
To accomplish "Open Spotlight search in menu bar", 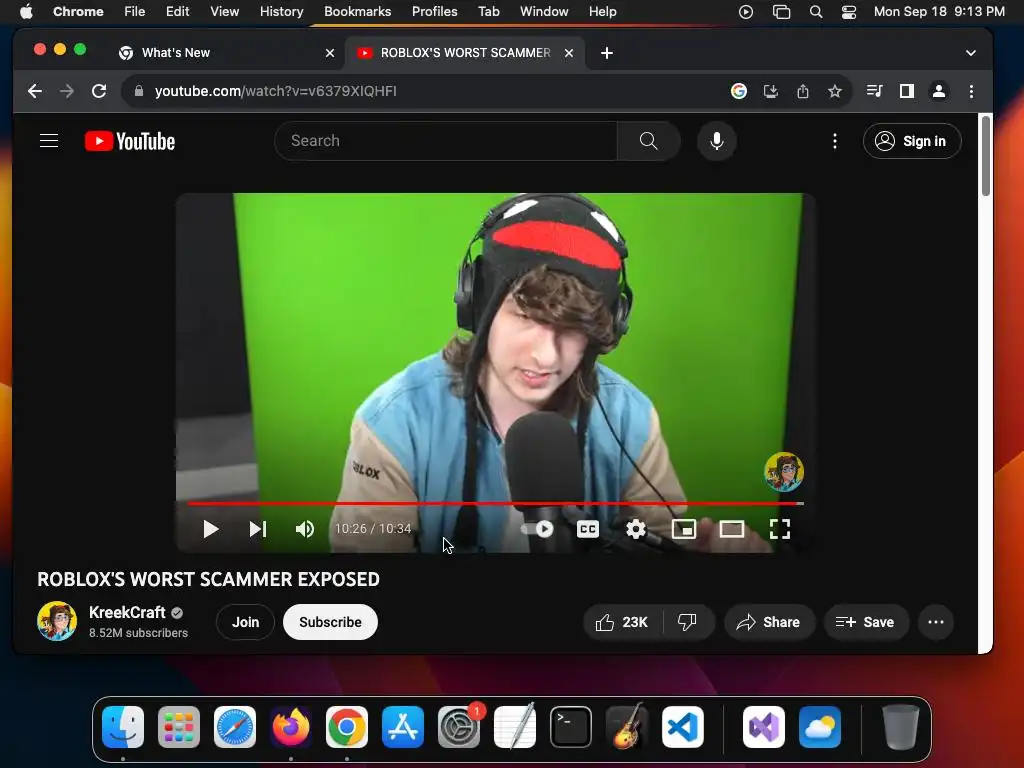I will pos(816,12).
